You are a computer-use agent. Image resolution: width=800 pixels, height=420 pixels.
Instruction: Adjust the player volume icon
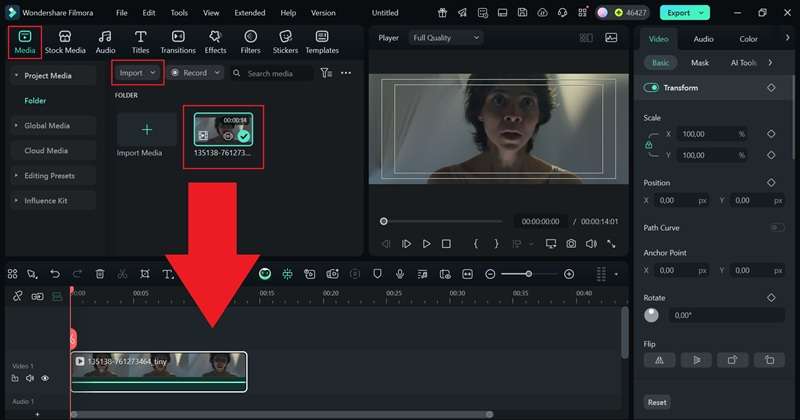tap(591, 244)
